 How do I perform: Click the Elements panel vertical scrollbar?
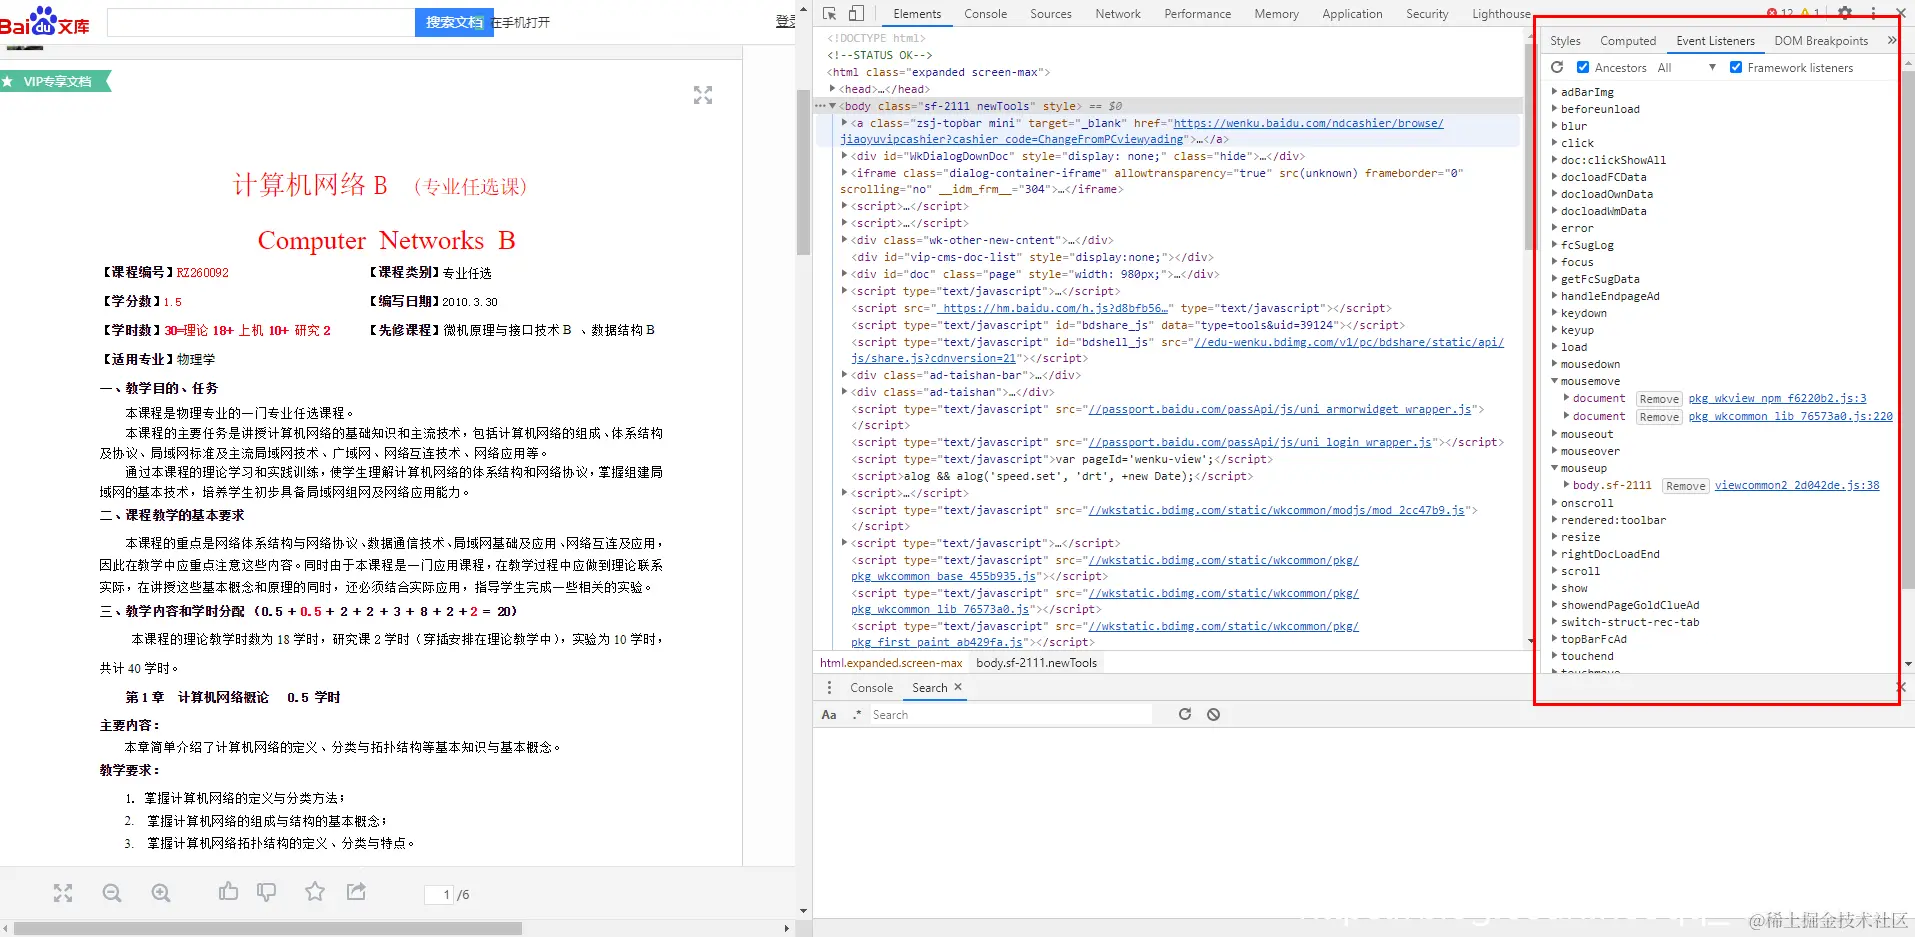tap(1529, 148)
